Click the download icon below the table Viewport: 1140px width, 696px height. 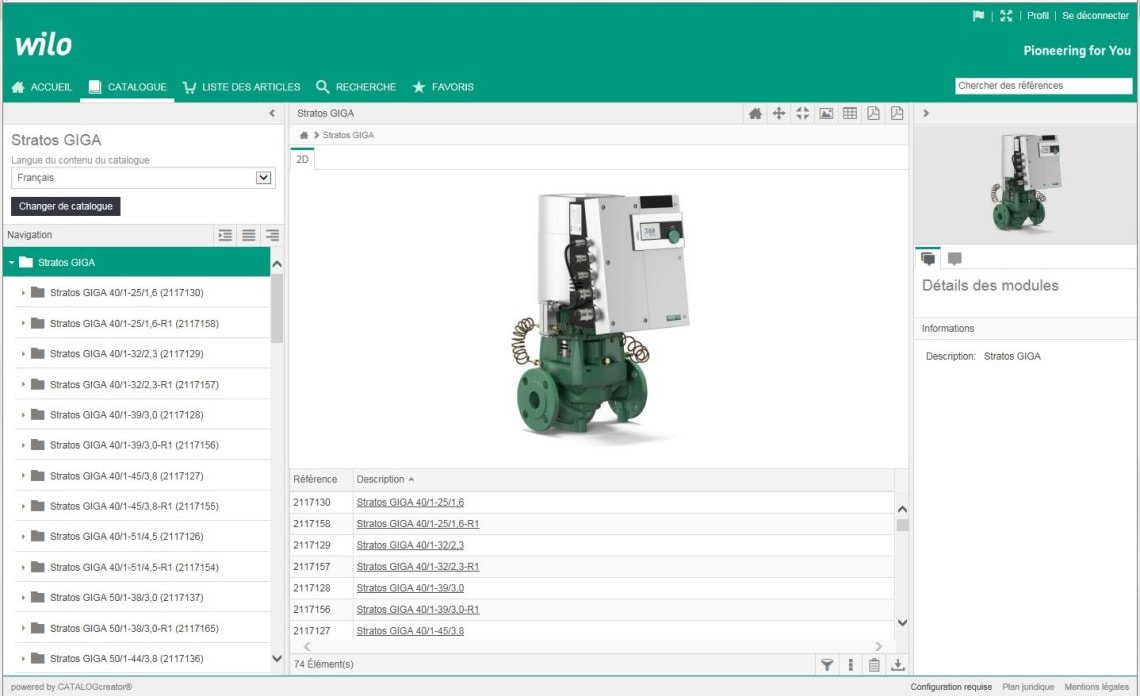pyautogui.click(x=898, y=665)
